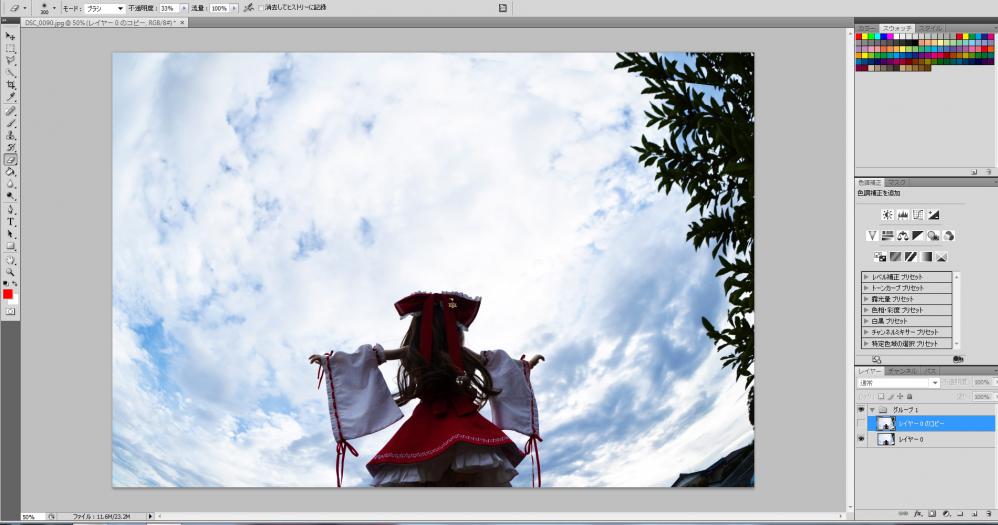
Task: Switch to the カラー tab
Action: click(x=867, y=29)
